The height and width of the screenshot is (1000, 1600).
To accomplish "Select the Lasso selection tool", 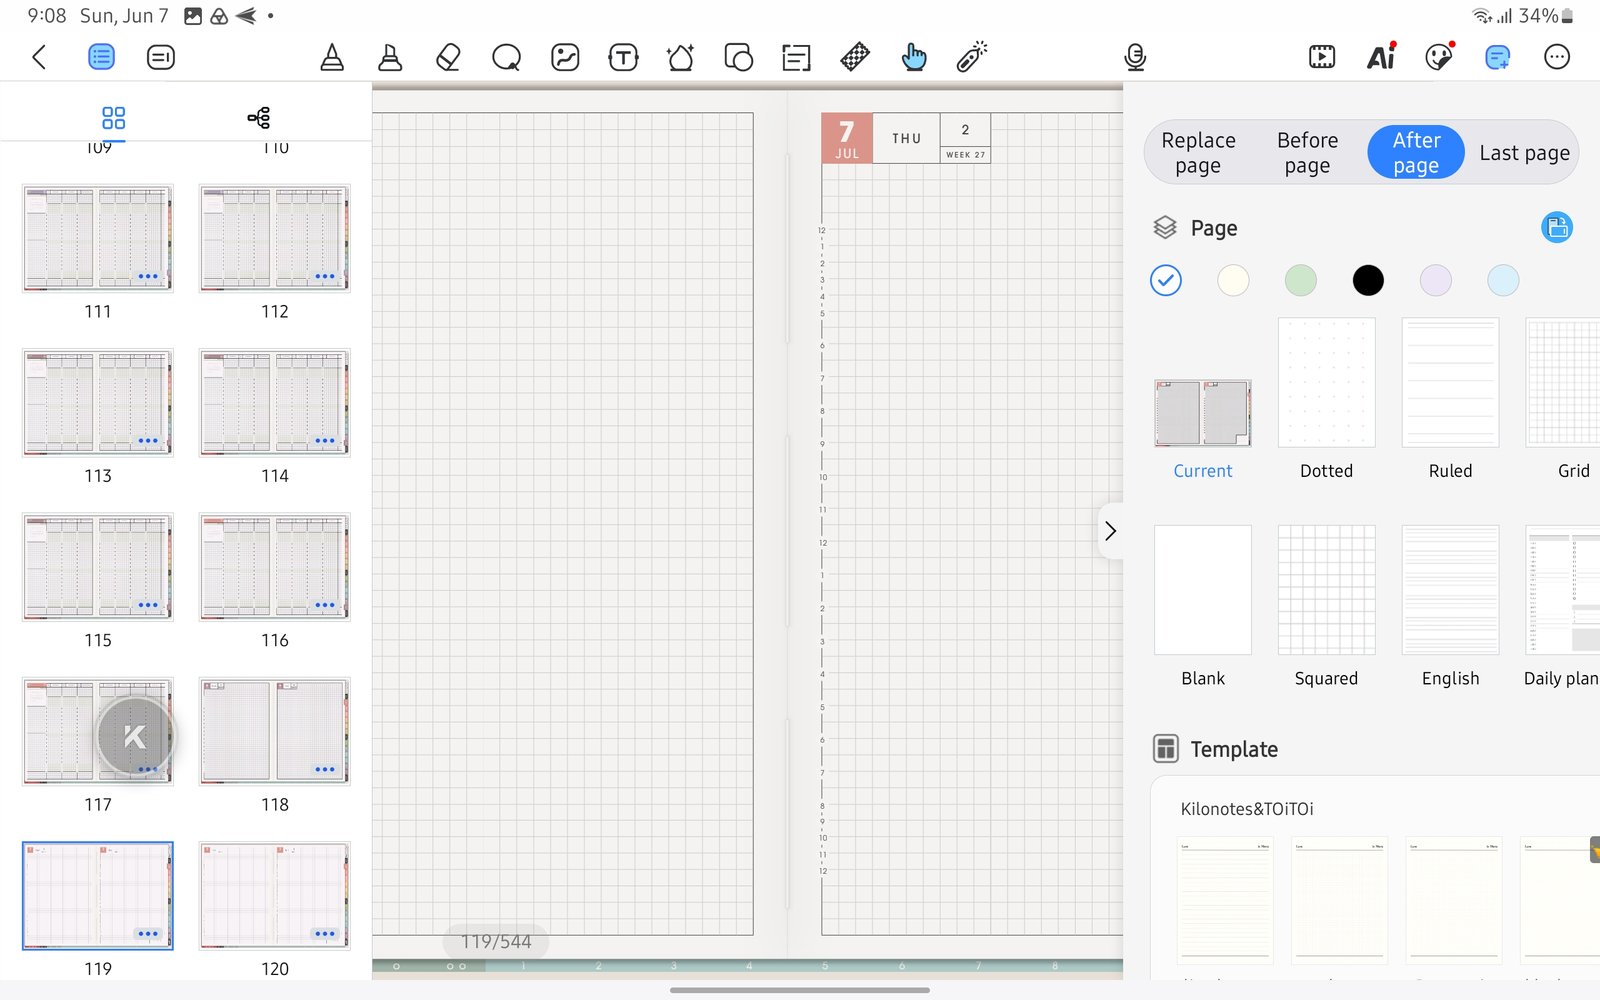I will click(x=506, y=57).
